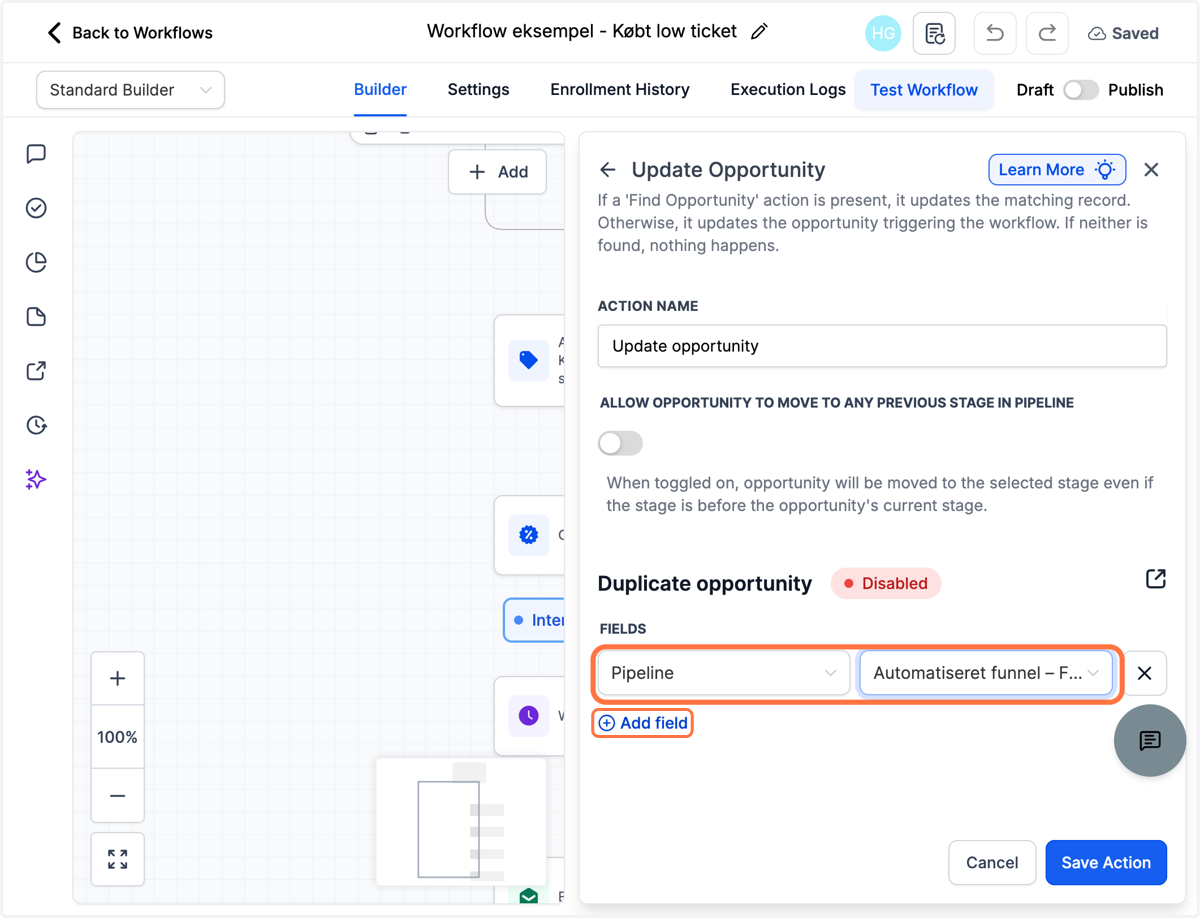Open HG user avatar
Image resolution: width=1200 pixels, height=918 pixels.
click(883, 33)
